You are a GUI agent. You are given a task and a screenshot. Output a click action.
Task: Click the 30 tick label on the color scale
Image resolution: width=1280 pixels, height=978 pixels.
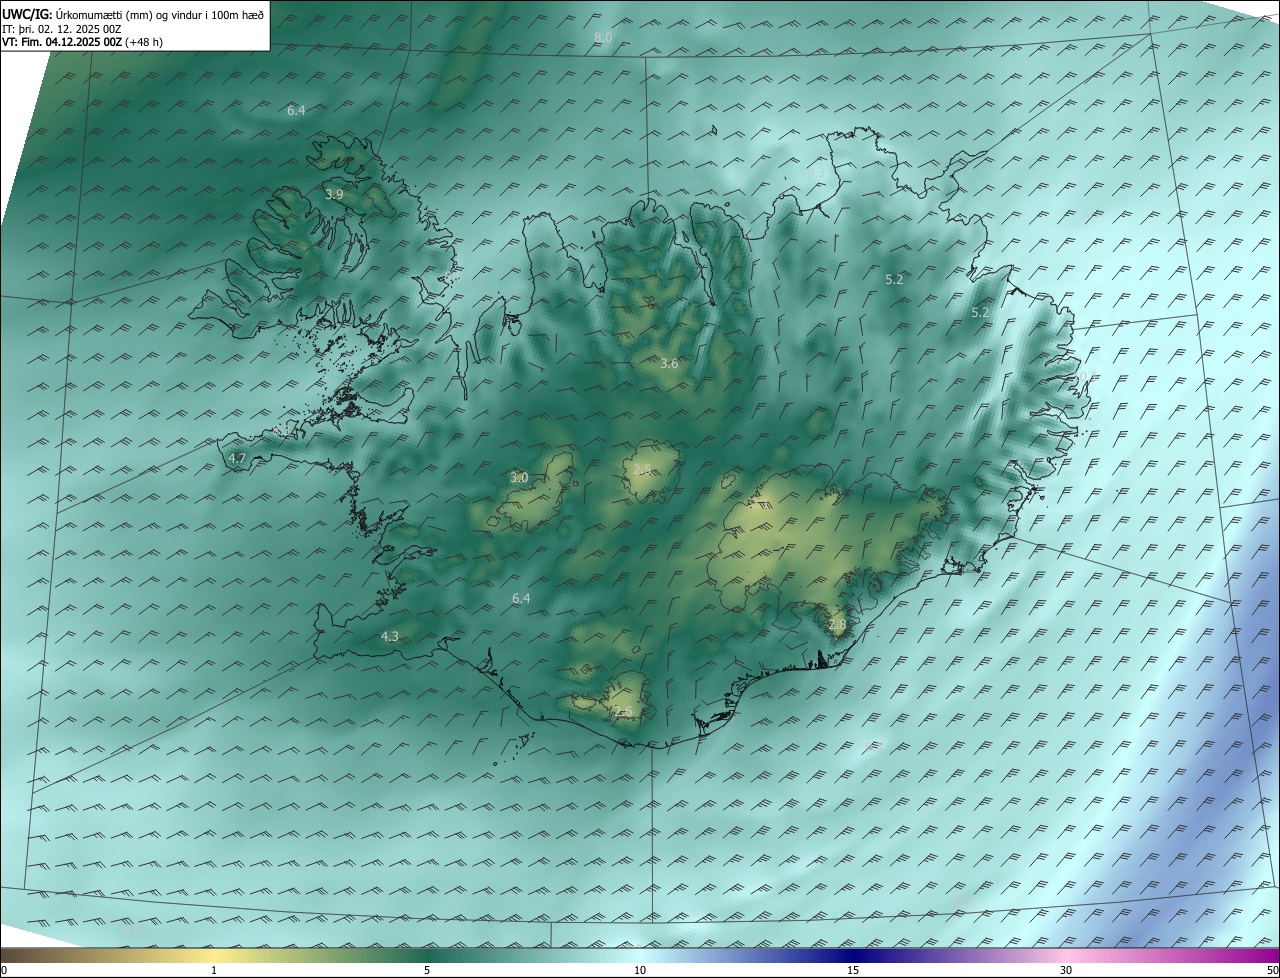(1066, 971)
